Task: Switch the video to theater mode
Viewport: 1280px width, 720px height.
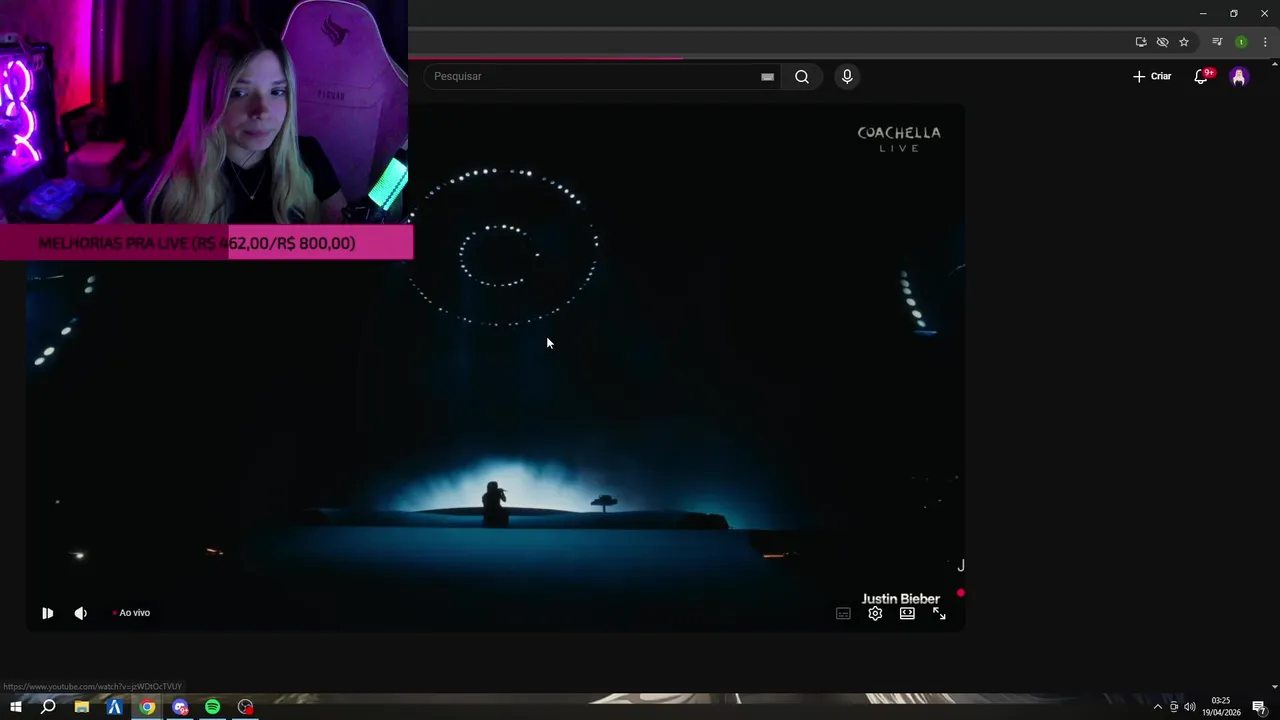Action: (907, 614)
